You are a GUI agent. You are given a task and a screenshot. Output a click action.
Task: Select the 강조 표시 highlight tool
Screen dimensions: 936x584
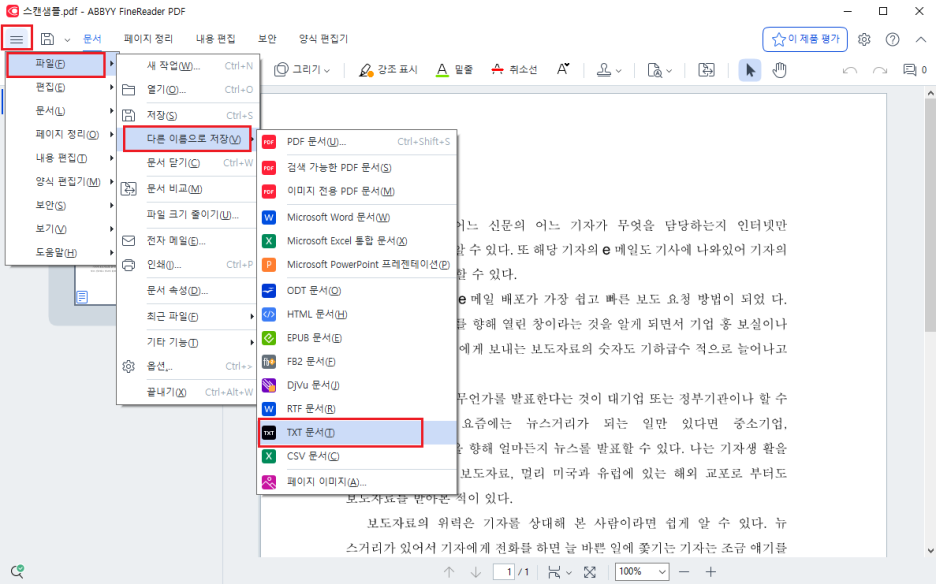coord(387,70)
